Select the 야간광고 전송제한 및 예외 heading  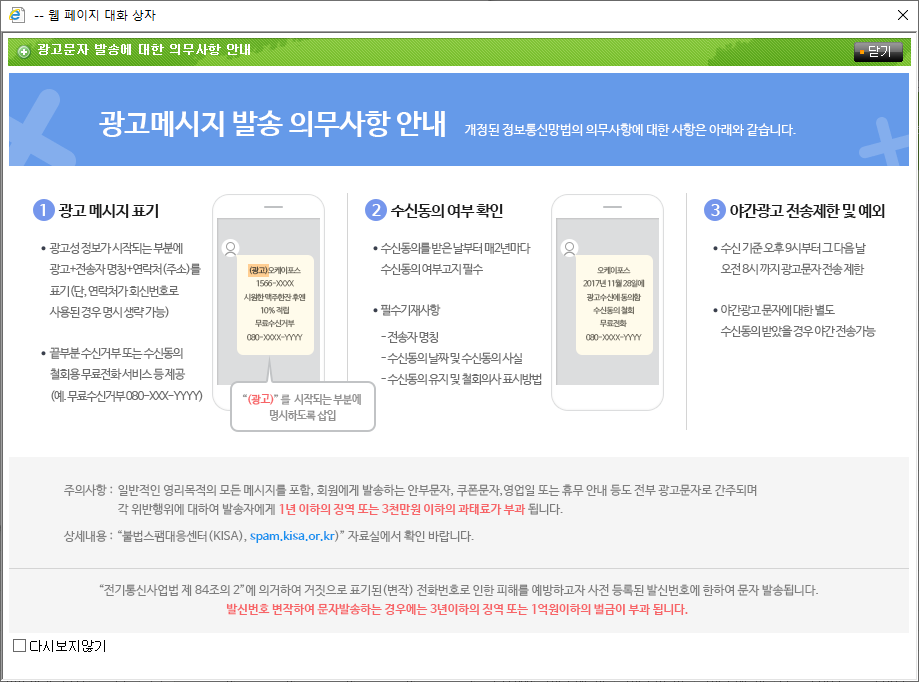point(807,211)
